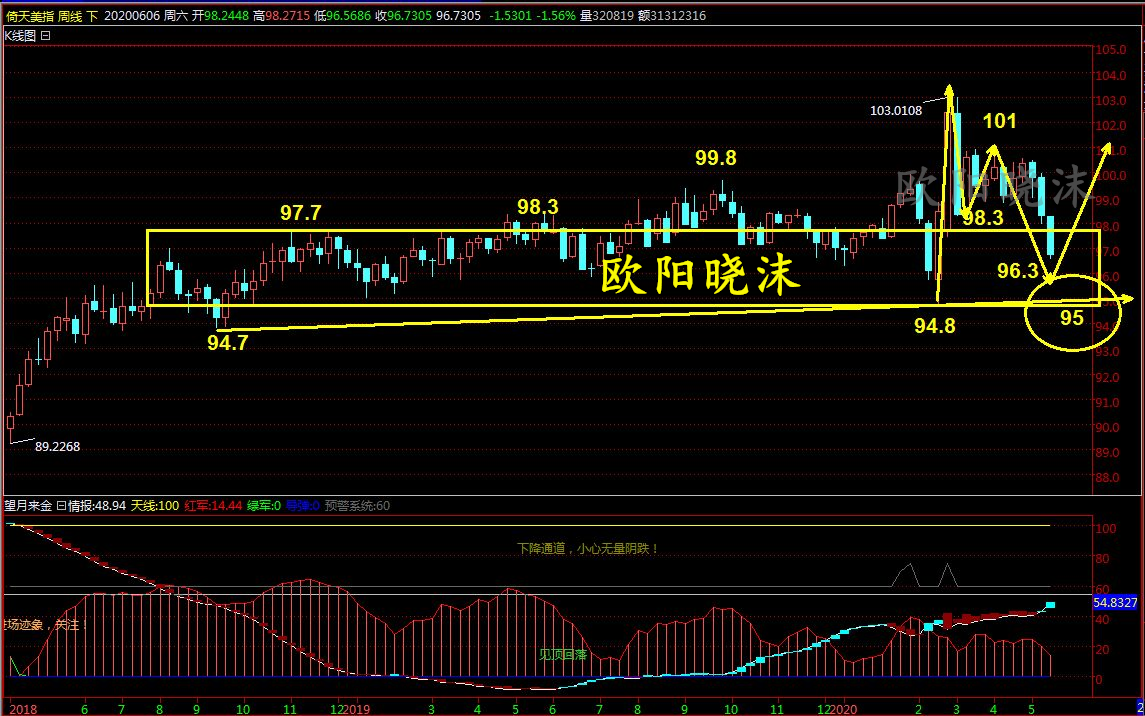The height and width of the screenshot is (716, 1145).
Task: Click the 情报:48.94 indicator value
Action: [x=97, y=505]
